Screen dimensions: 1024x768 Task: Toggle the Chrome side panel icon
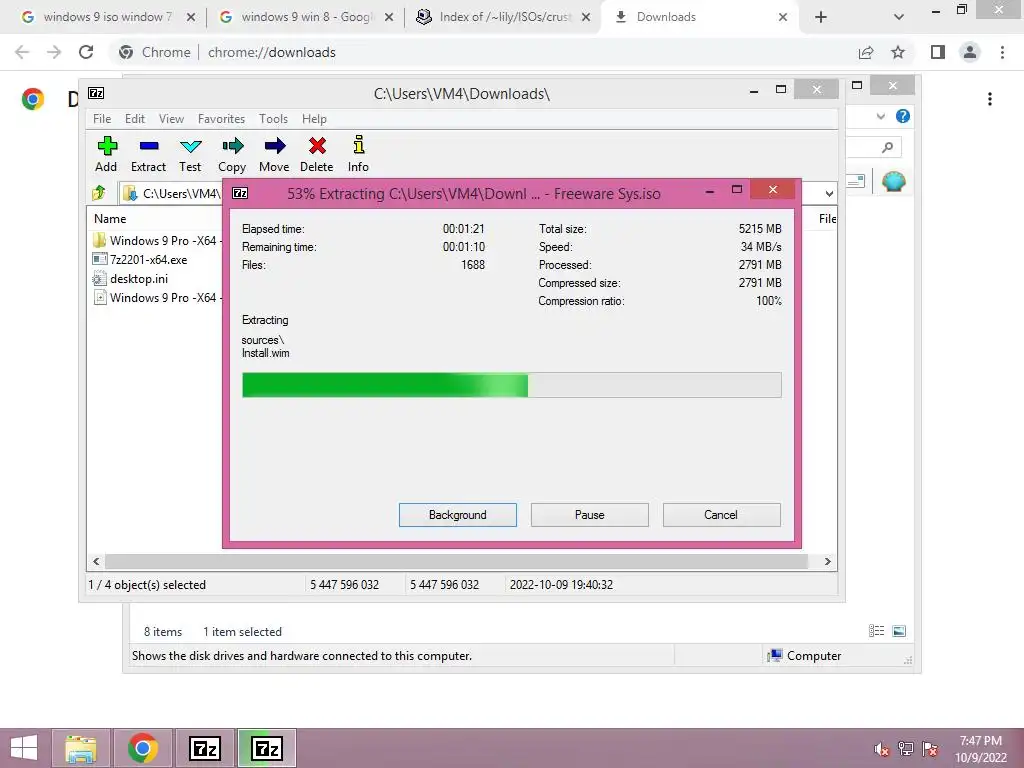(x=938, y=52)
